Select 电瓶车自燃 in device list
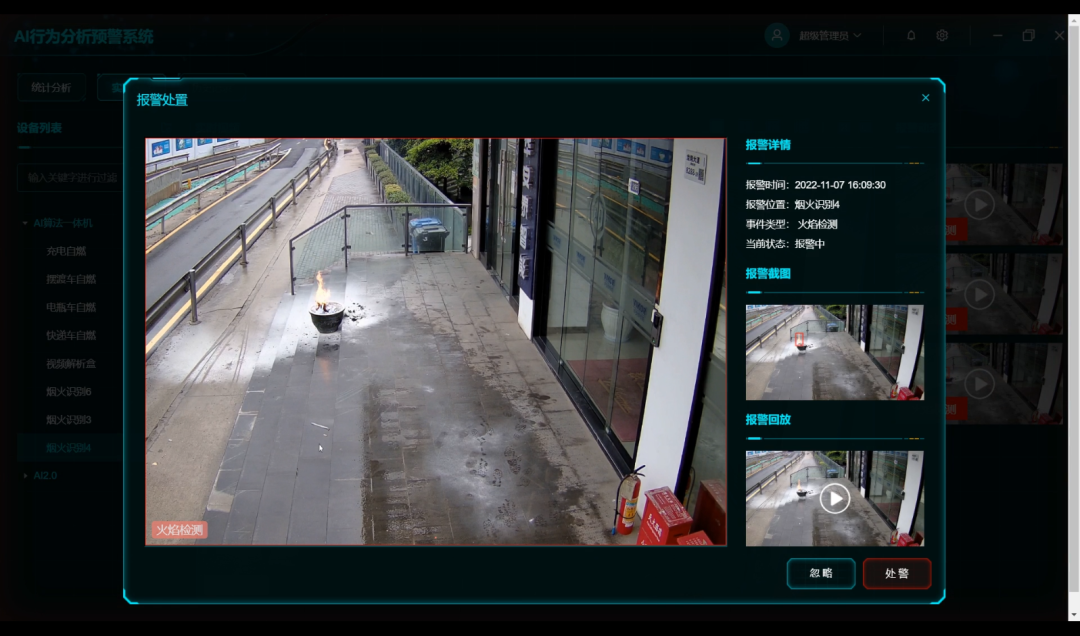Screen dimensions: 1080x636 pyautogui.click(x=71, y=307)
